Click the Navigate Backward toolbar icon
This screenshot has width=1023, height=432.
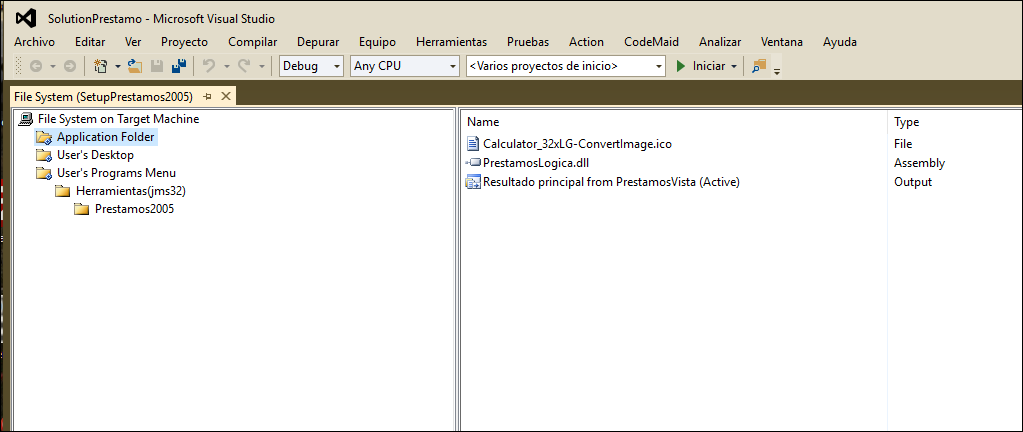tap(36, 66)
